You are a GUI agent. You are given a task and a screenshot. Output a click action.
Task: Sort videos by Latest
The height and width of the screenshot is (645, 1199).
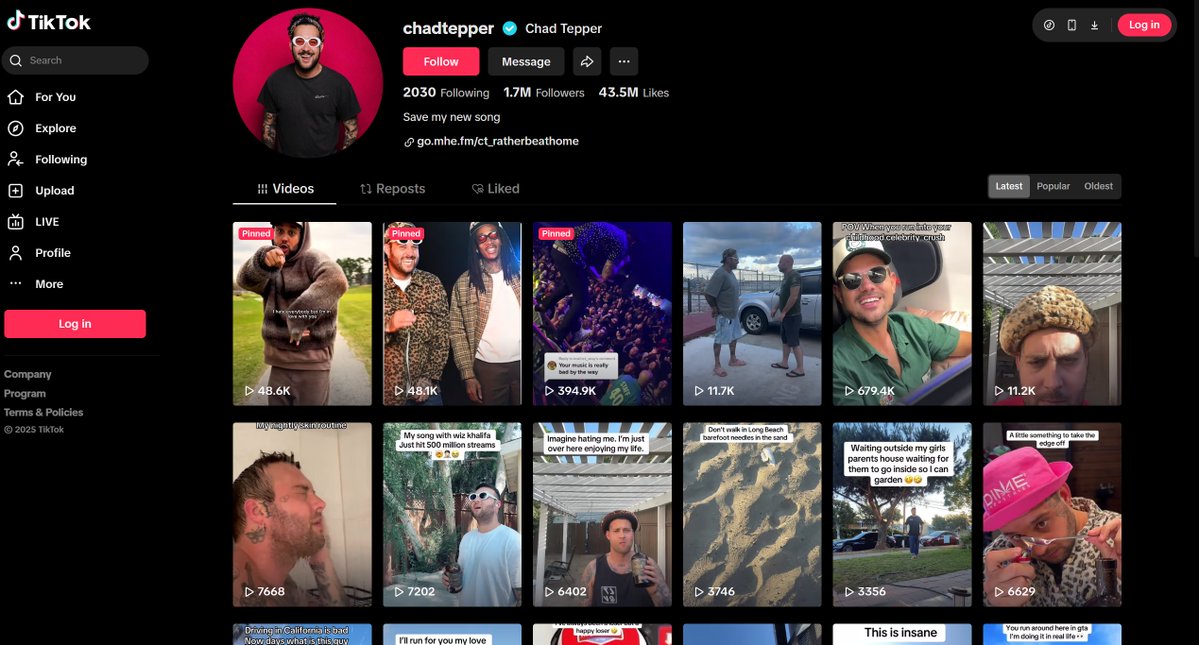point(1009,186)
